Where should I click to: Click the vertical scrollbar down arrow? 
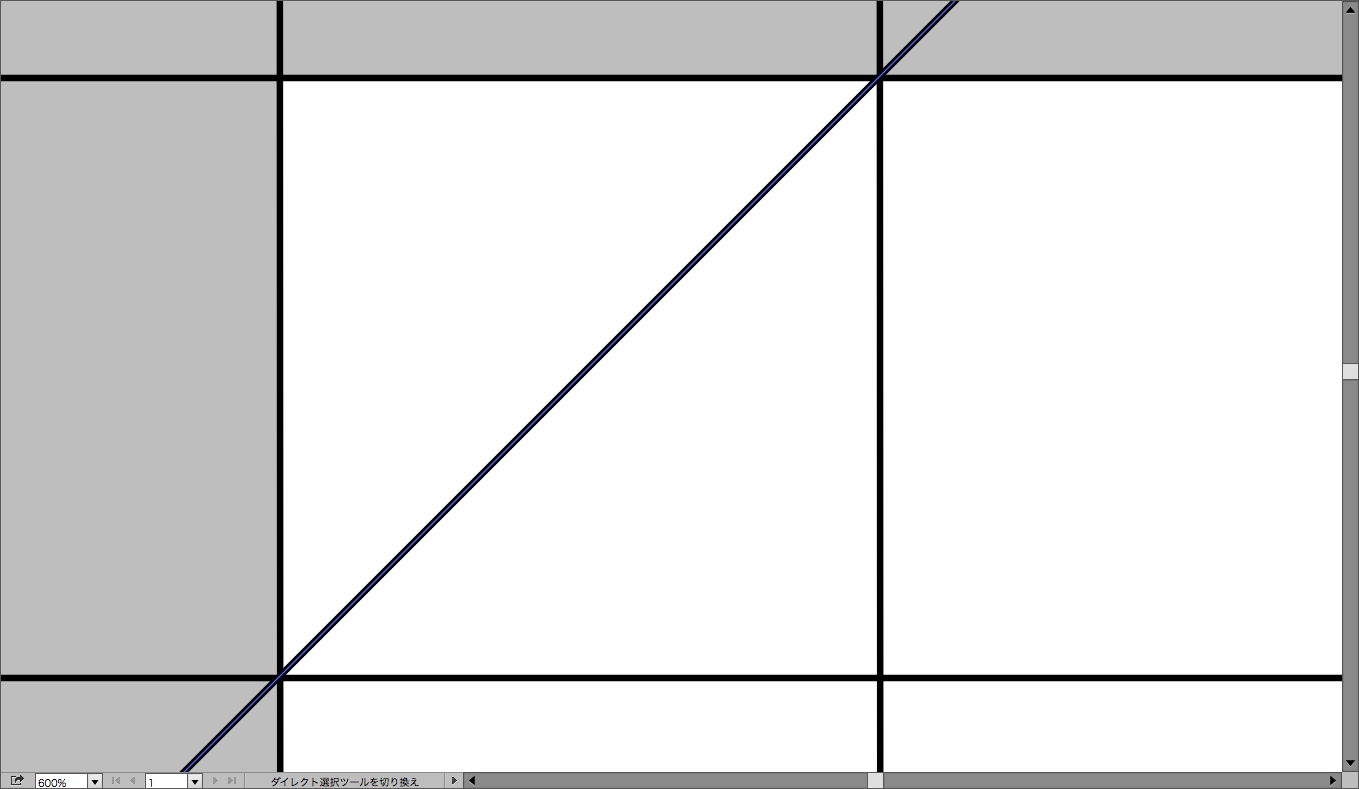click(1350, 764)
